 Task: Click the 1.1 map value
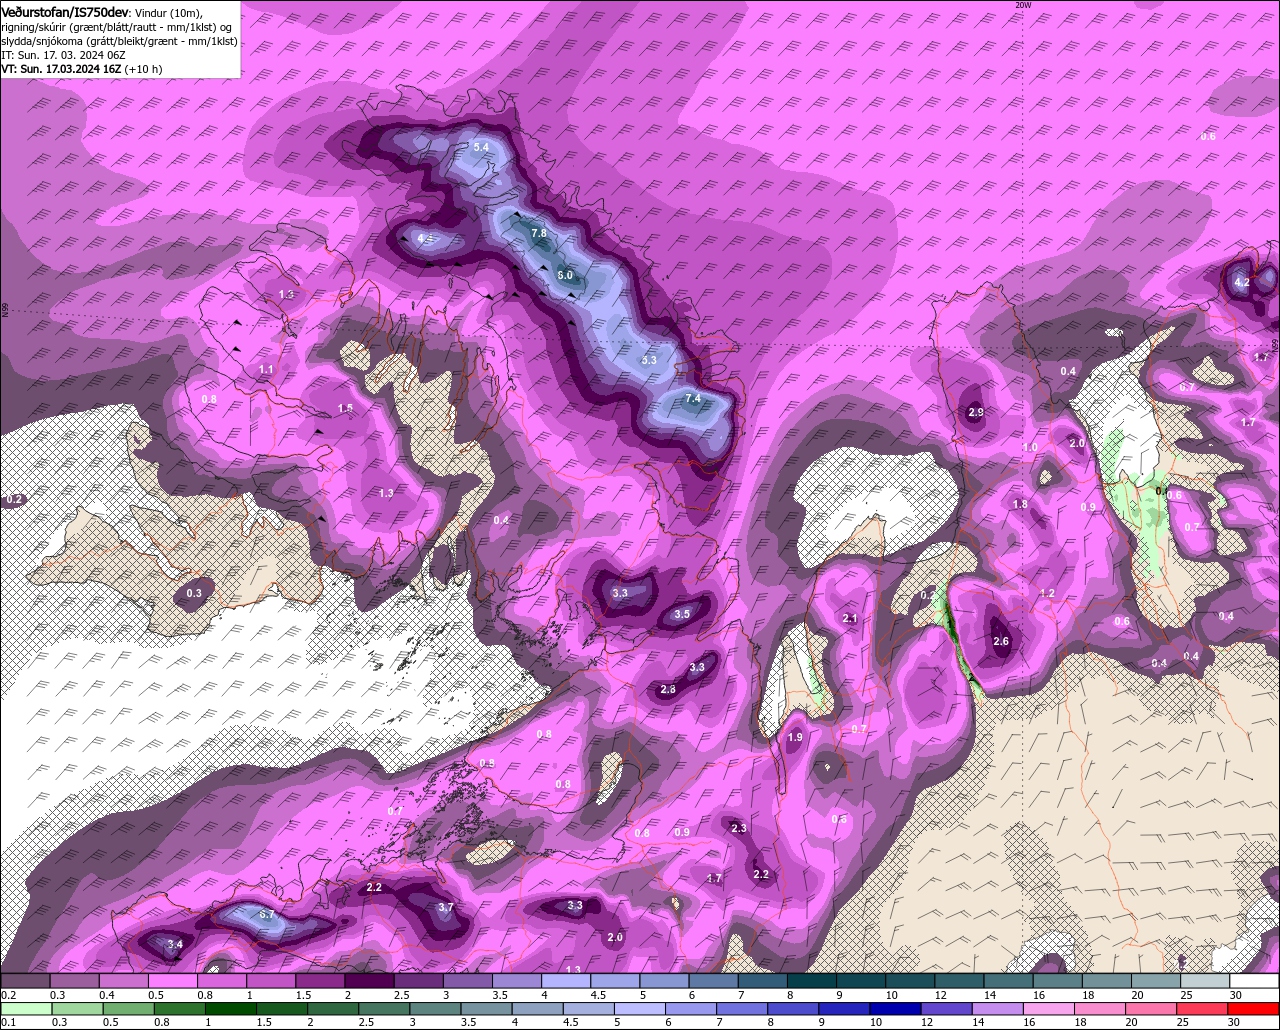coord(266,370)
